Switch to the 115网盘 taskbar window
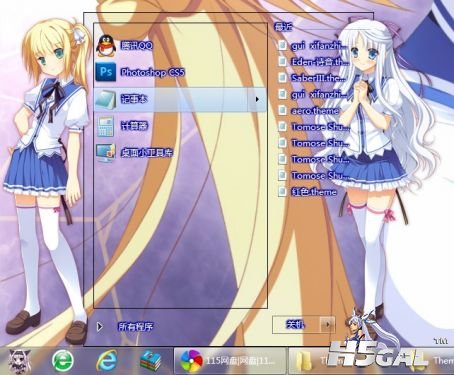 coord(230,361)
